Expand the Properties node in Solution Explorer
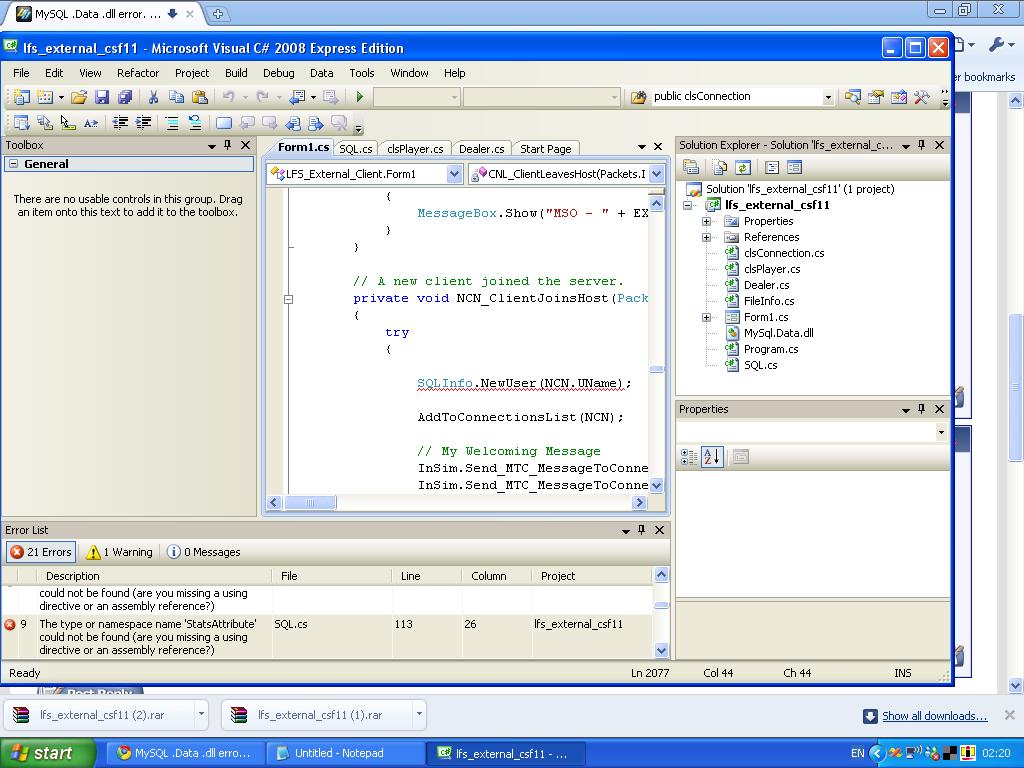This screenshot has height=768, width=1024. point(706,221)
